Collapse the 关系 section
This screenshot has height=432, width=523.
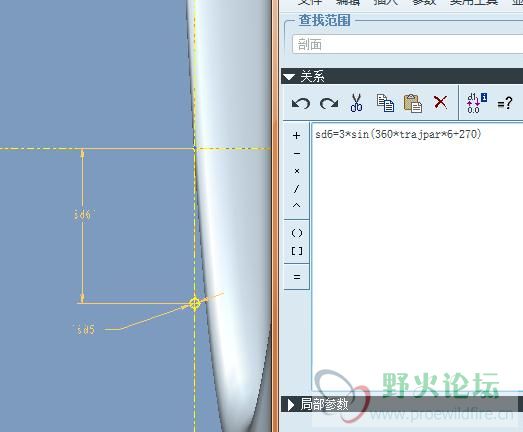pyautogui.click(x=289, y=77)
